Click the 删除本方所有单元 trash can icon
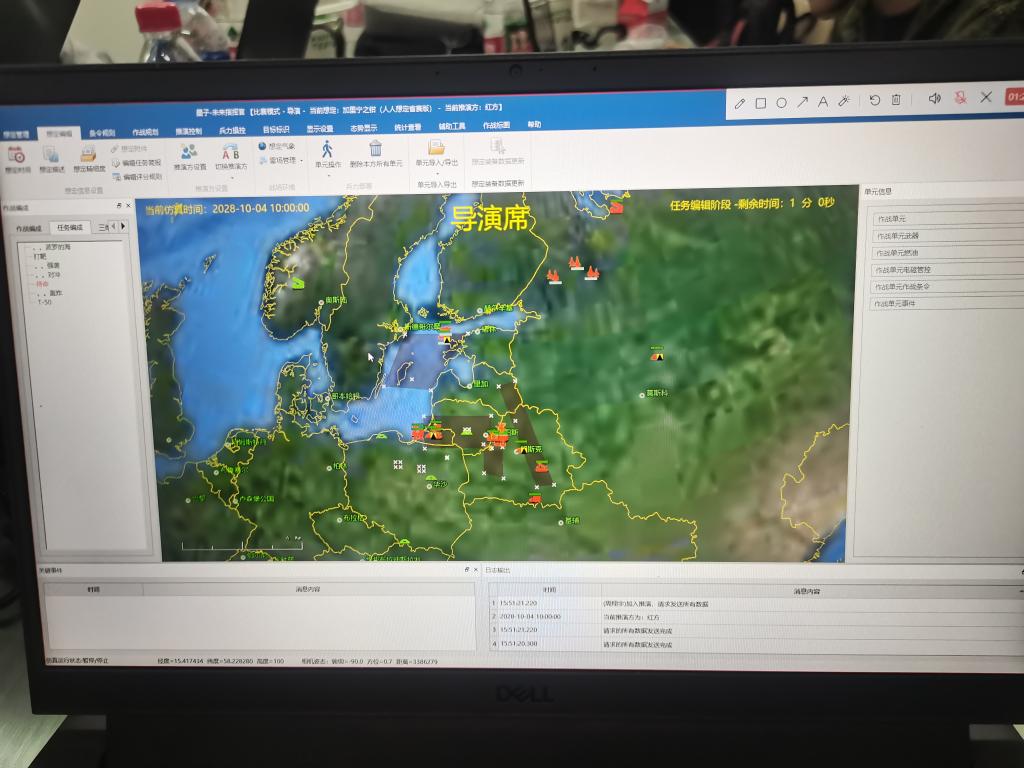This screenshot has height=768, width=1024. click(376, 150)
